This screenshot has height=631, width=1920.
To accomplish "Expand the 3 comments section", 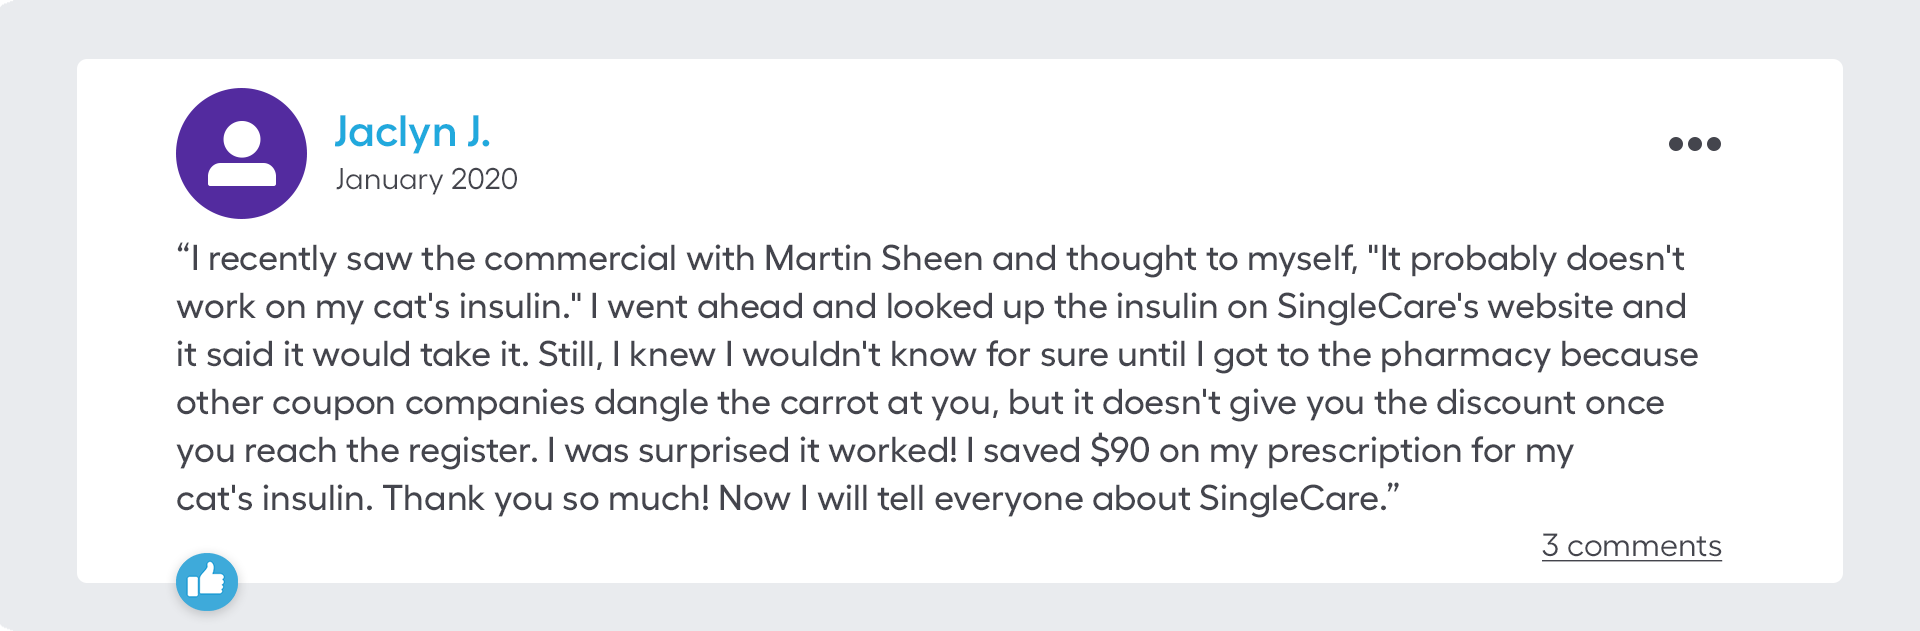I will [1632, 546].
